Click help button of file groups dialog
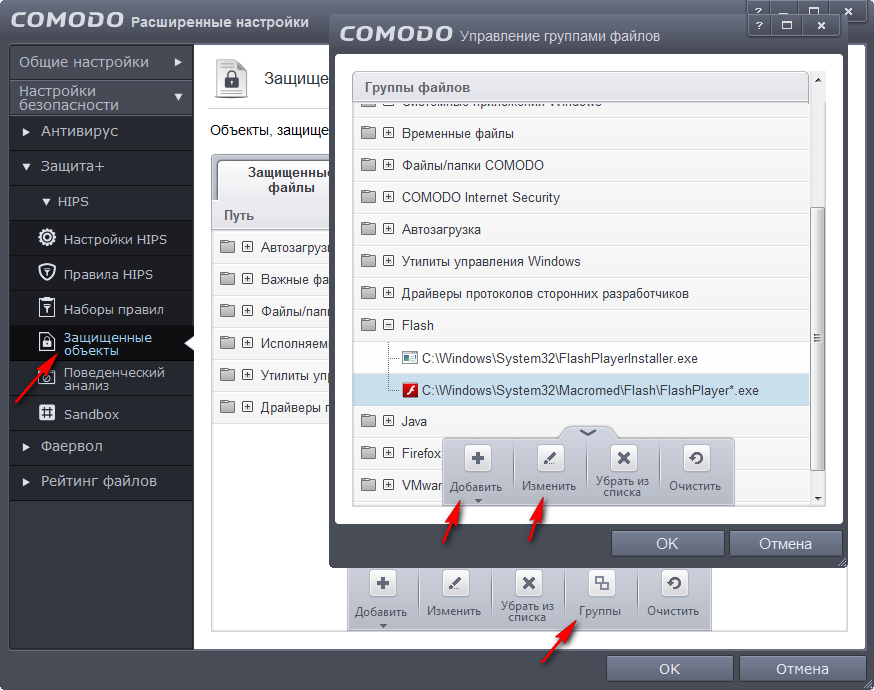 759,25
